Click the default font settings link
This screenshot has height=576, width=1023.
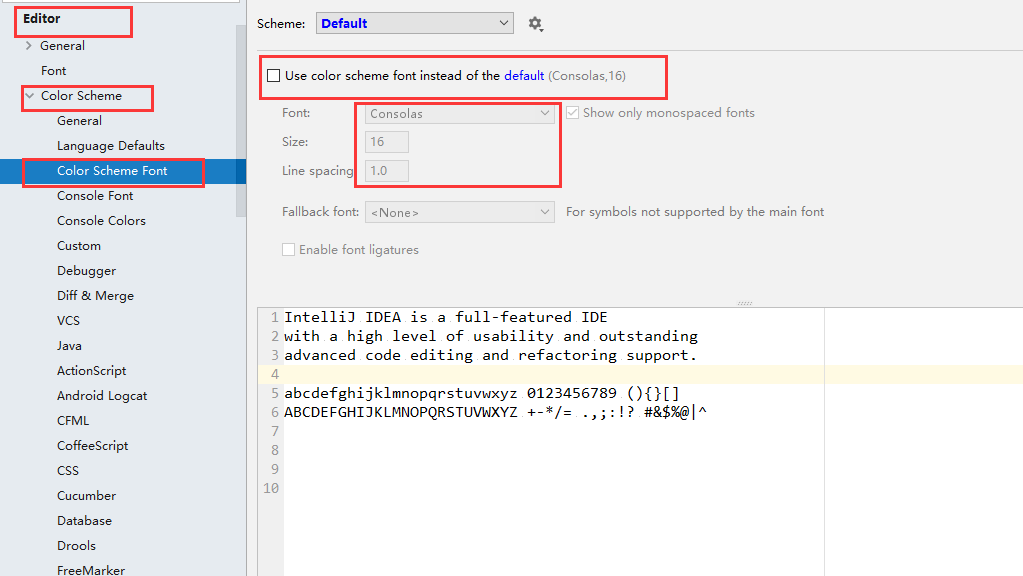point(524,76)
